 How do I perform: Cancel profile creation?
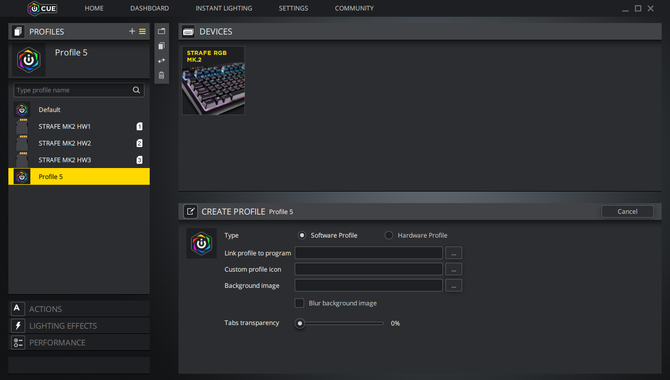(627, 211)
